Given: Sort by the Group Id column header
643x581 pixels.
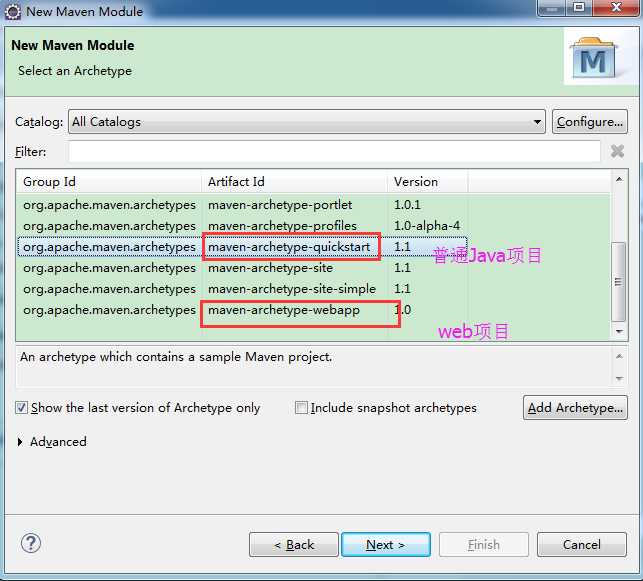Looking at the screenshot, I should tap(109, 182).
